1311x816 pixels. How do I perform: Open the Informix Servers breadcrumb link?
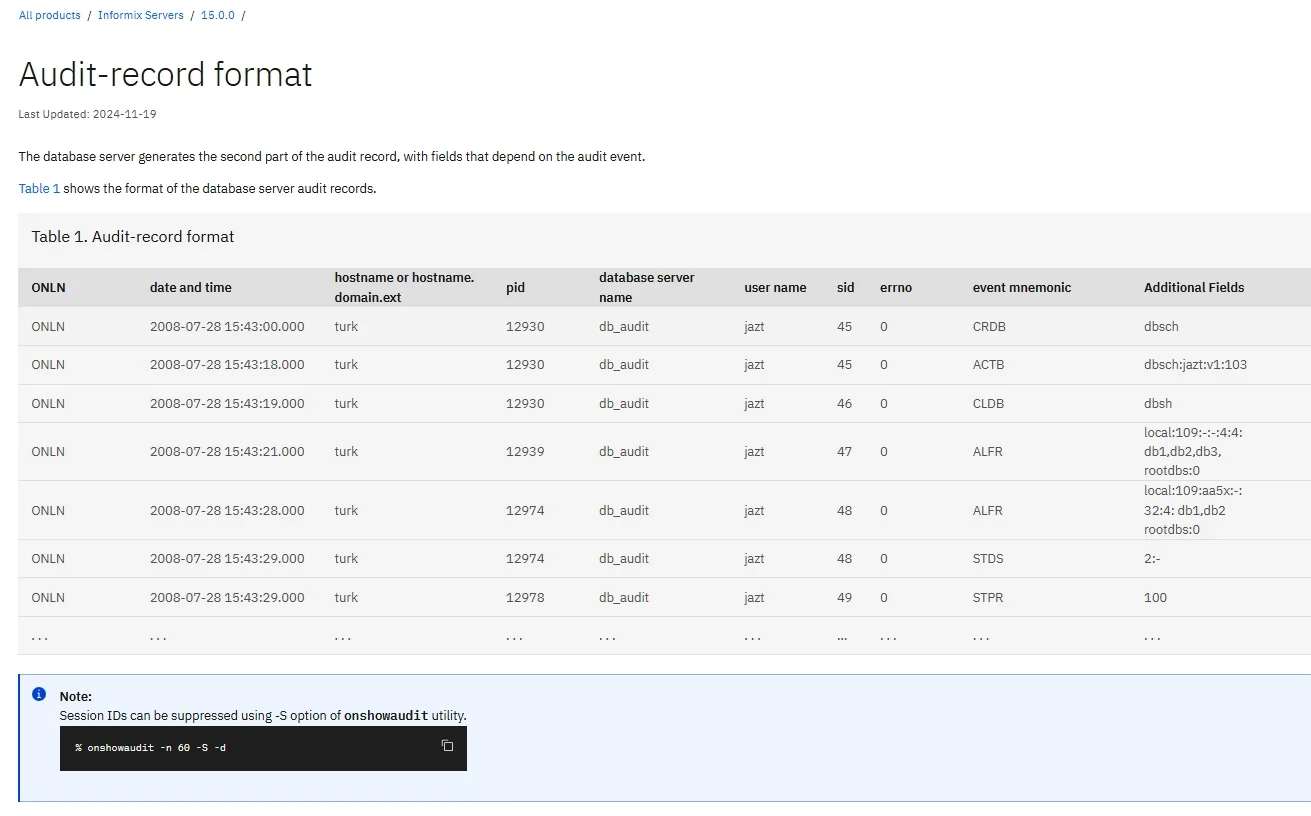point(140,15)
